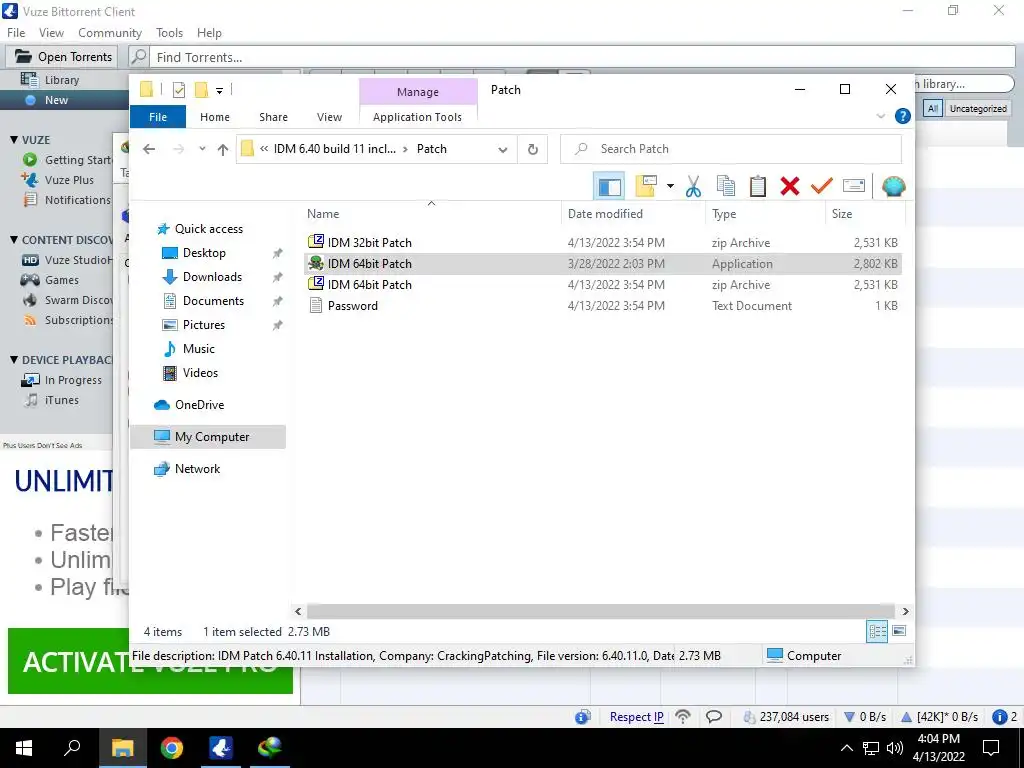Toggle the preview pane layout icon
The height and width of the screenshot is (768, 1024).
coord(609,187)
